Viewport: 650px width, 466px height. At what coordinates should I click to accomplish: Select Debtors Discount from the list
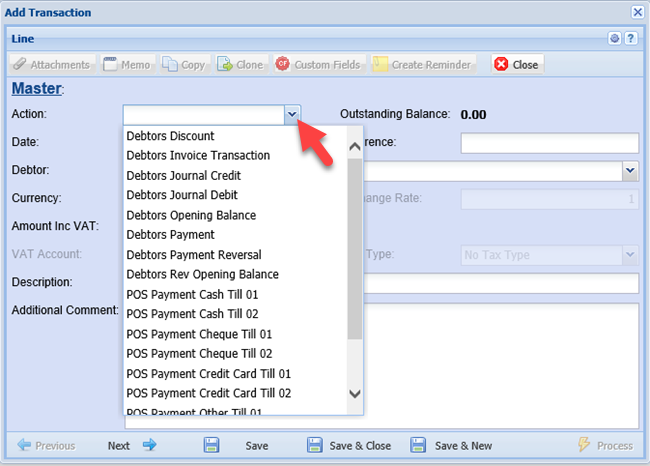pyautogui.click(x=170, y=136)
